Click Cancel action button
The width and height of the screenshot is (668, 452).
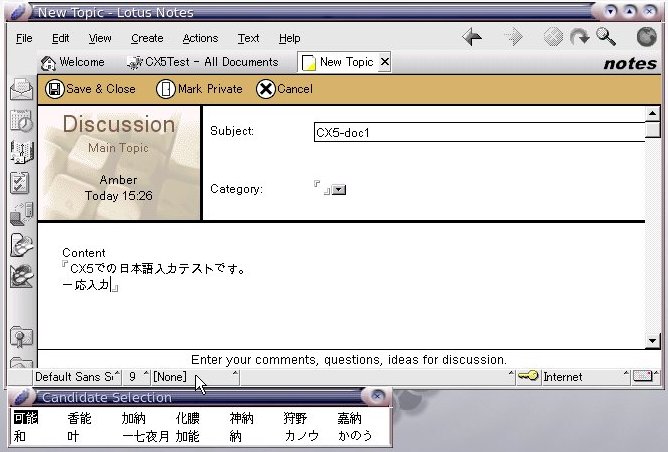[x=285, y=89]
